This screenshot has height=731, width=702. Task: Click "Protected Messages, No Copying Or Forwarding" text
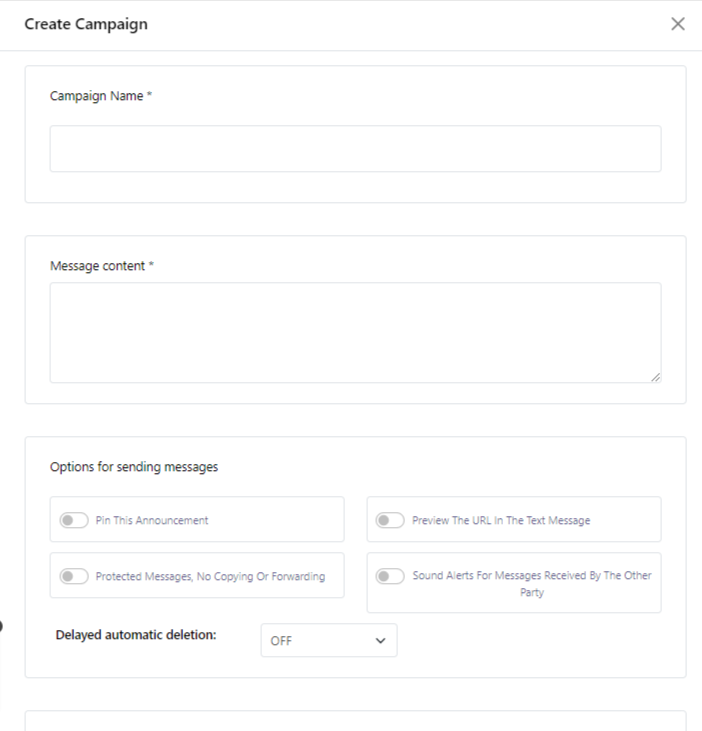(x=210, y=576)
